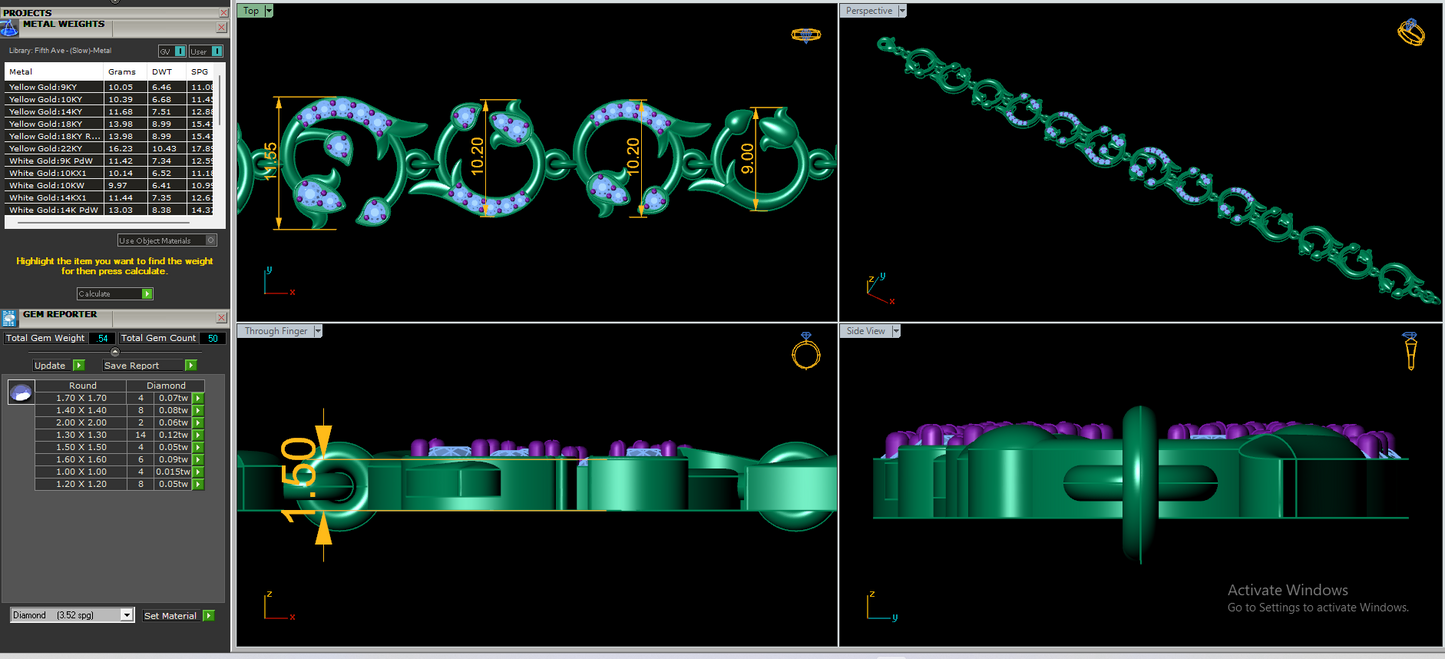Select the Yellow Gold:14KY row
Viewport: 1445px width, 659px height.
point(110,111)
